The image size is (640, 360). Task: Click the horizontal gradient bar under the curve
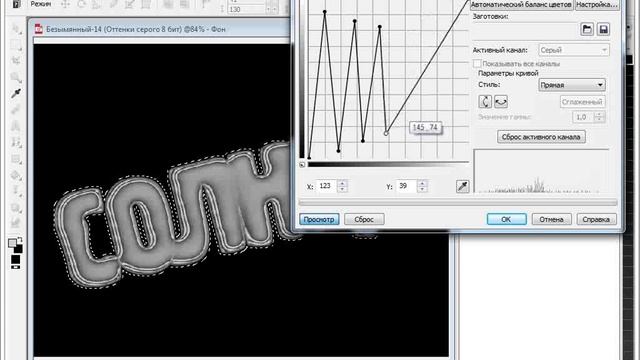pos(388,164)
